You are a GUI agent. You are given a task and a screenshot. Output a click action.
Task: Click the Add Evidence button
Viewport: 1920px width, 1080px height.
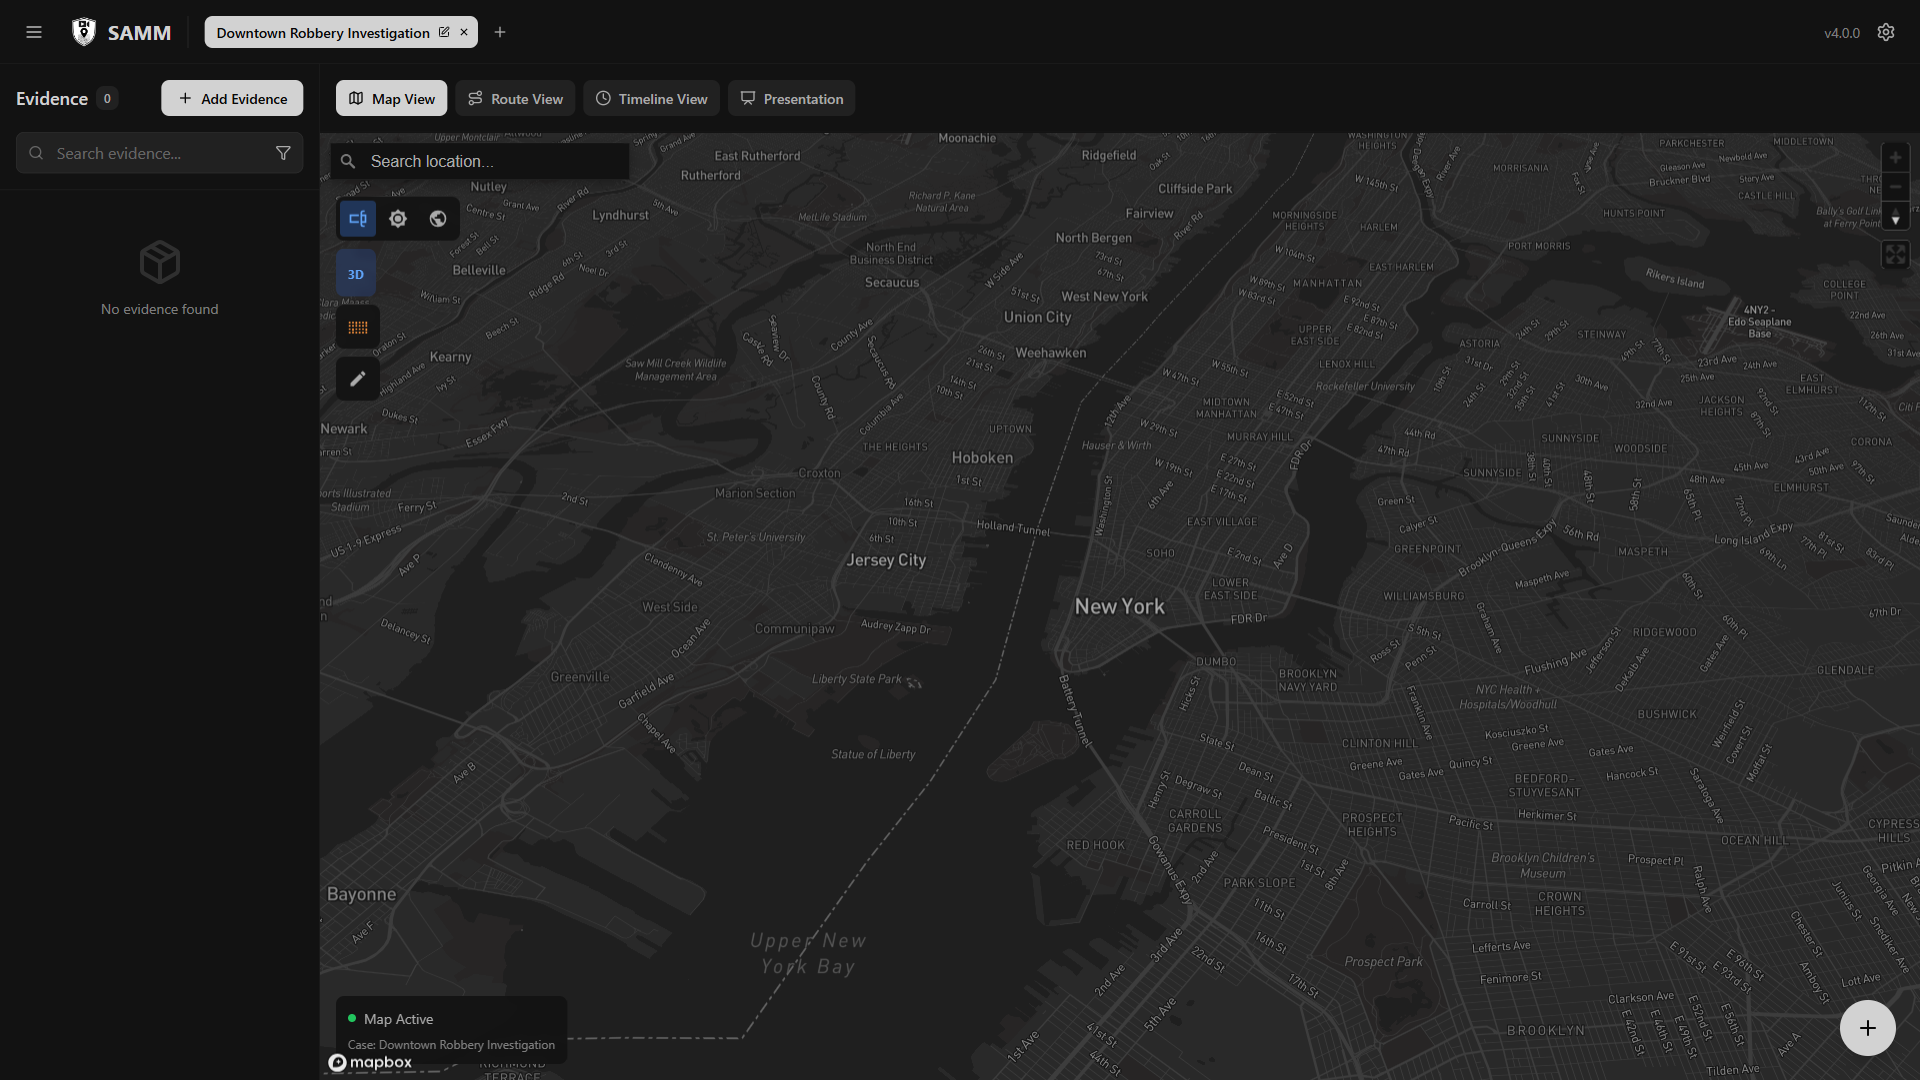[x=231, y=98]
